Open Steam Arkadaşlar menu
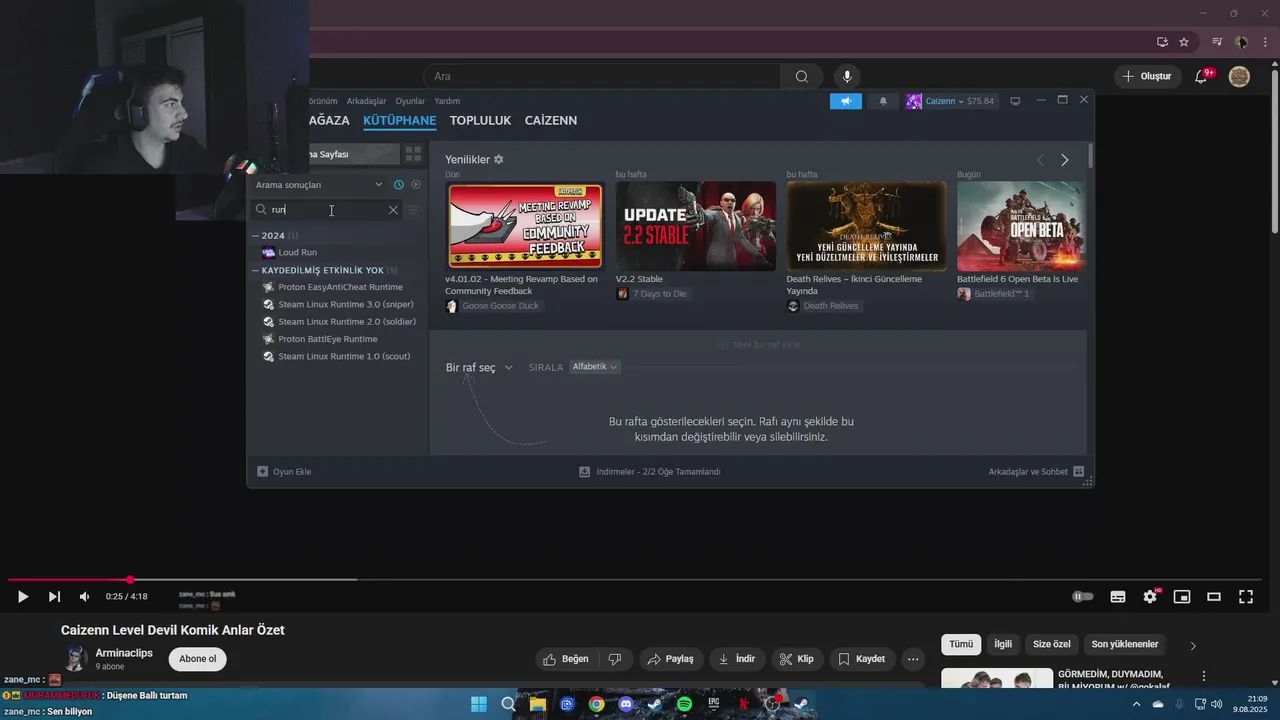This screenshot has height=720, width=1280. (366, 101)
